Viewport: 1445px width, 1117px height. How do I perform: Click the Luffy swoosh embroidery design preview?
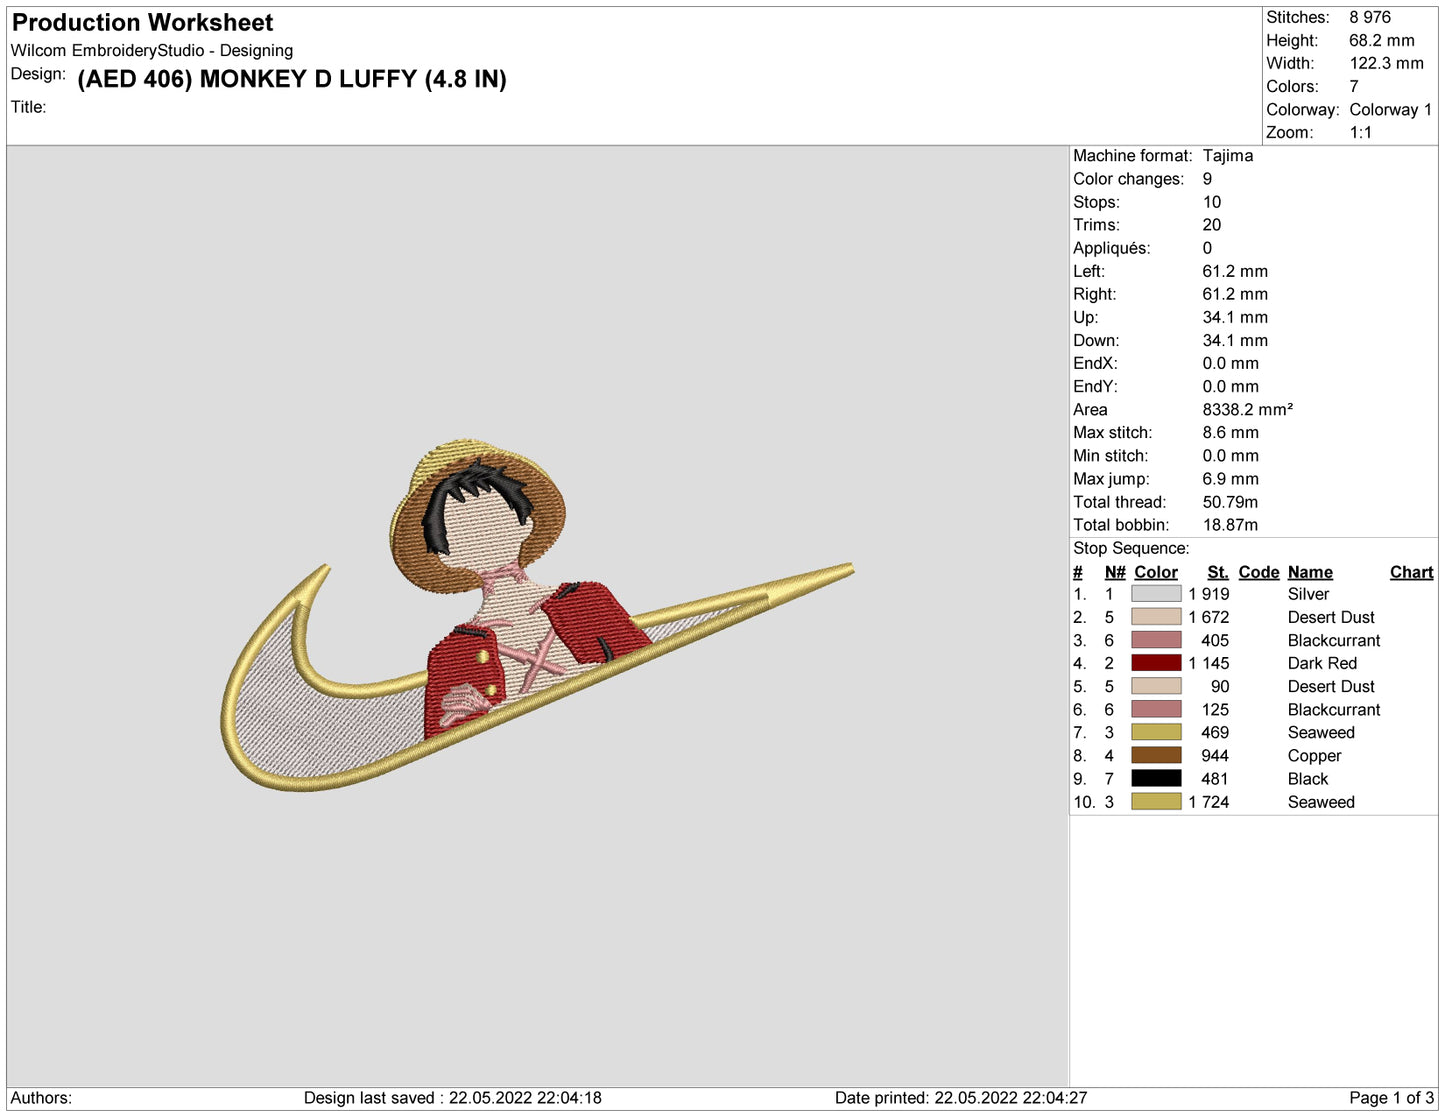(537, 615)
